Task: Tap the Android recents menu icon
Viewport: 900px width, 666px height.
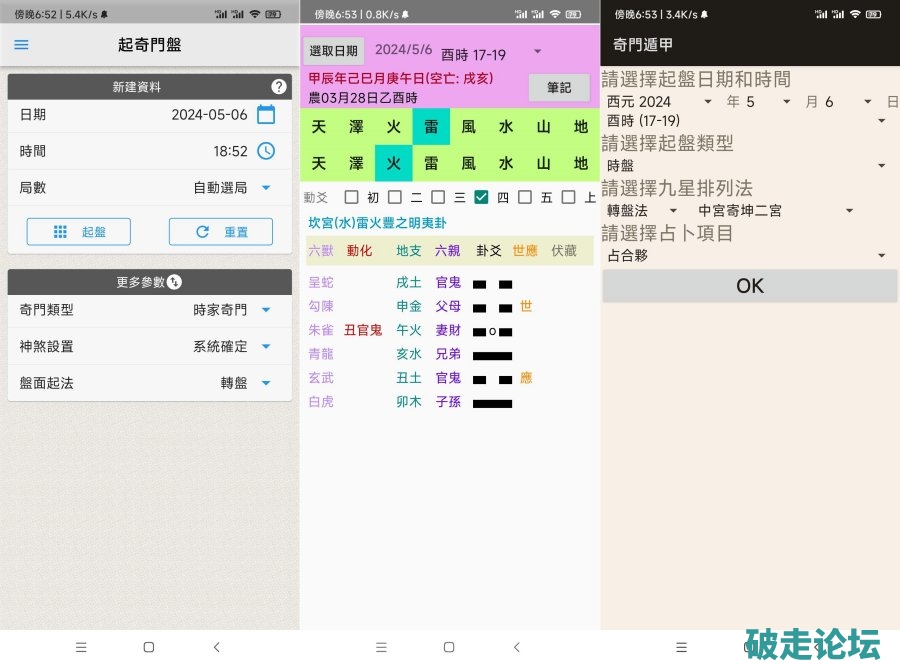Action: (x=81, y=647)
